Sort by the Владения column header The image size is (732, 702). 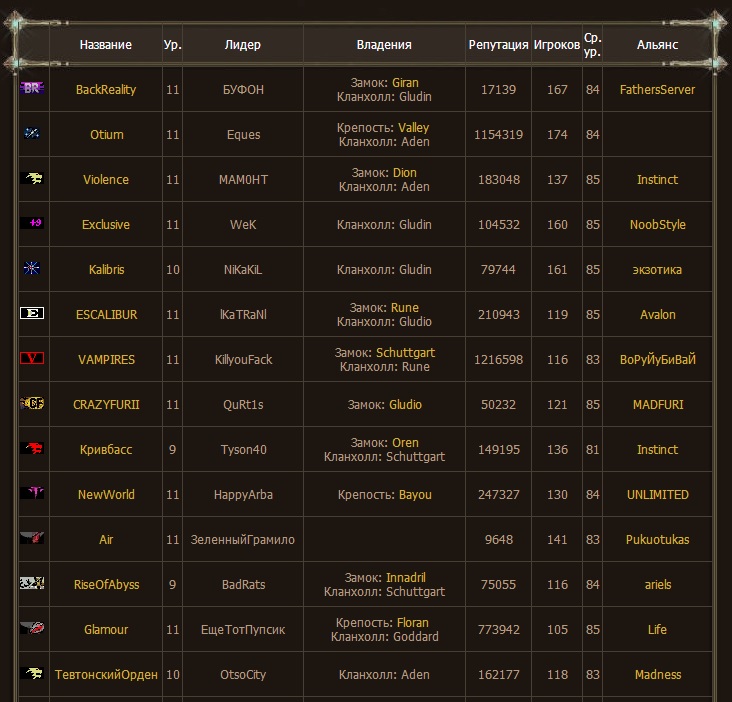pyautogui.click(x=384, y=45)
